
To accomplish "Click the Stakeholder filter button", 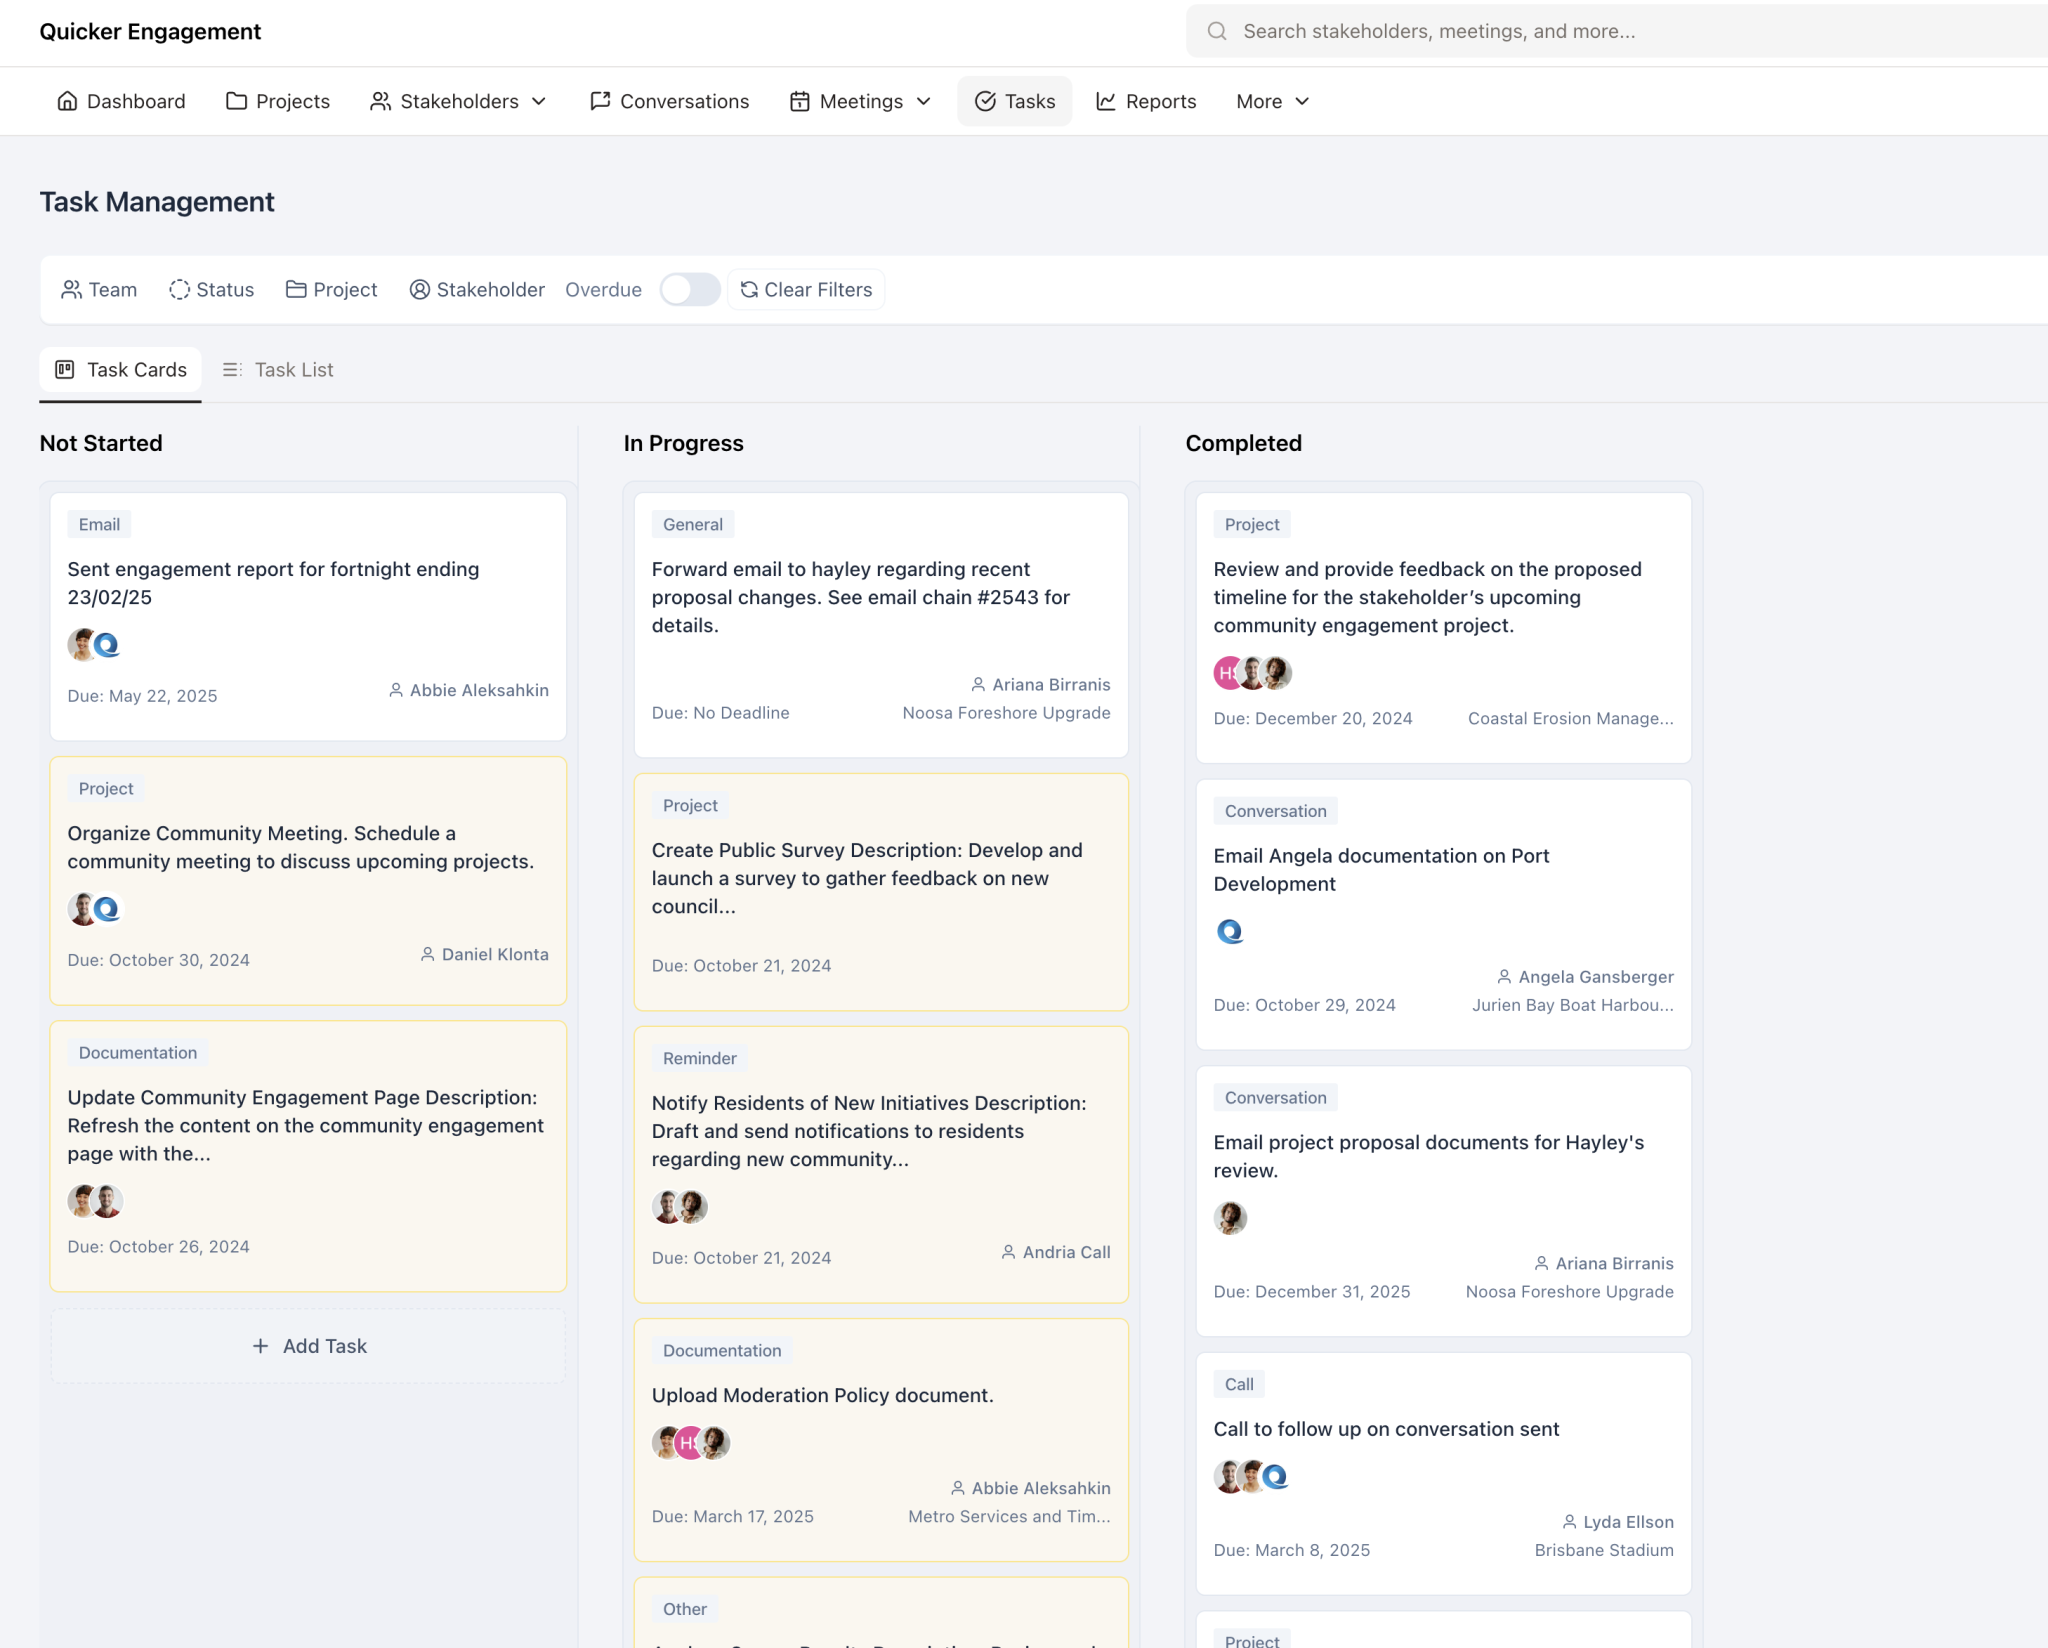I will click(x=477, y=290).
